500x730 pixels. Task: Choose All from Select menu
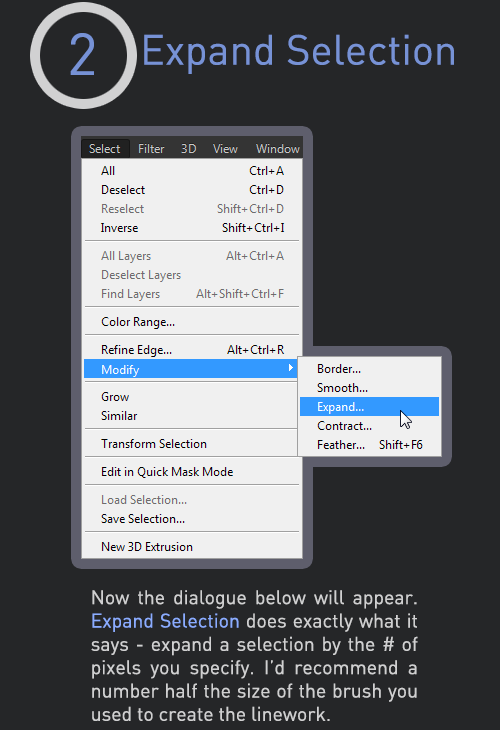192,171
